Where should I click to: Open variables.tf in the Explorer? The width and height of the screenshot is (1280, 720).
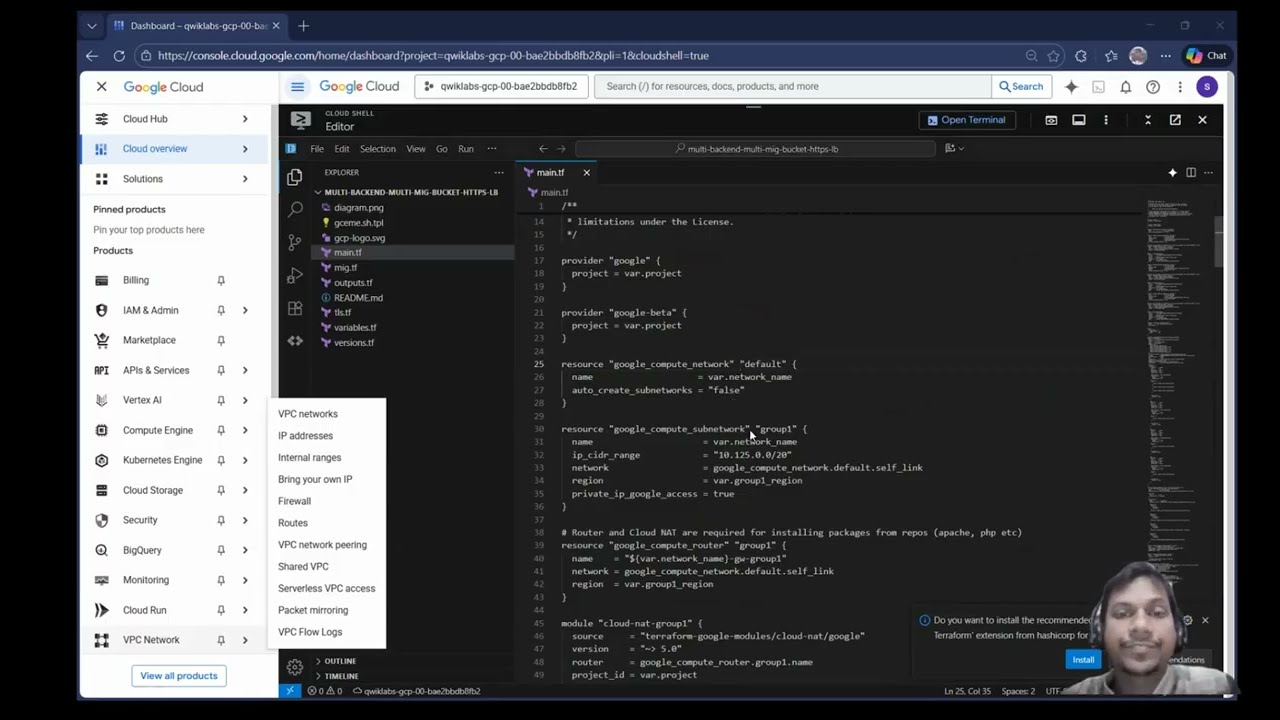coord(355,328)
